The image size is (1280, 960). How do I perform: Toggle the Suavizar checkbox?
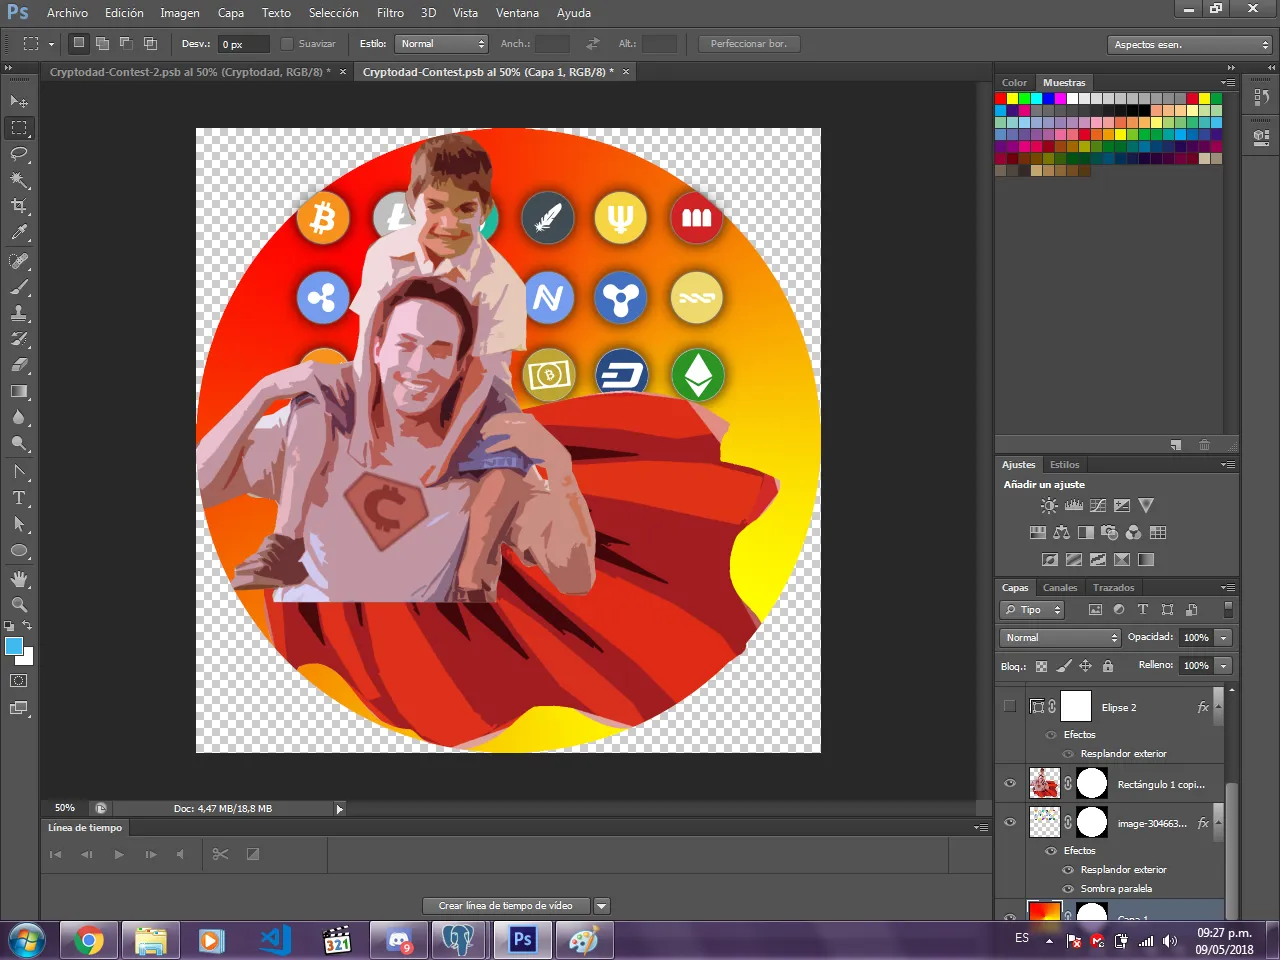point(287,44)
